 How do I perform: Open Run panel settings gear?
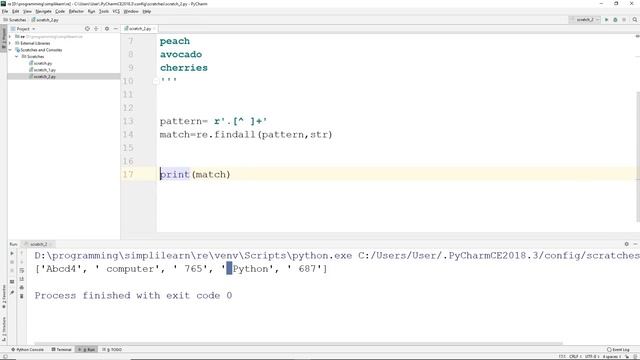pos(627,244)
